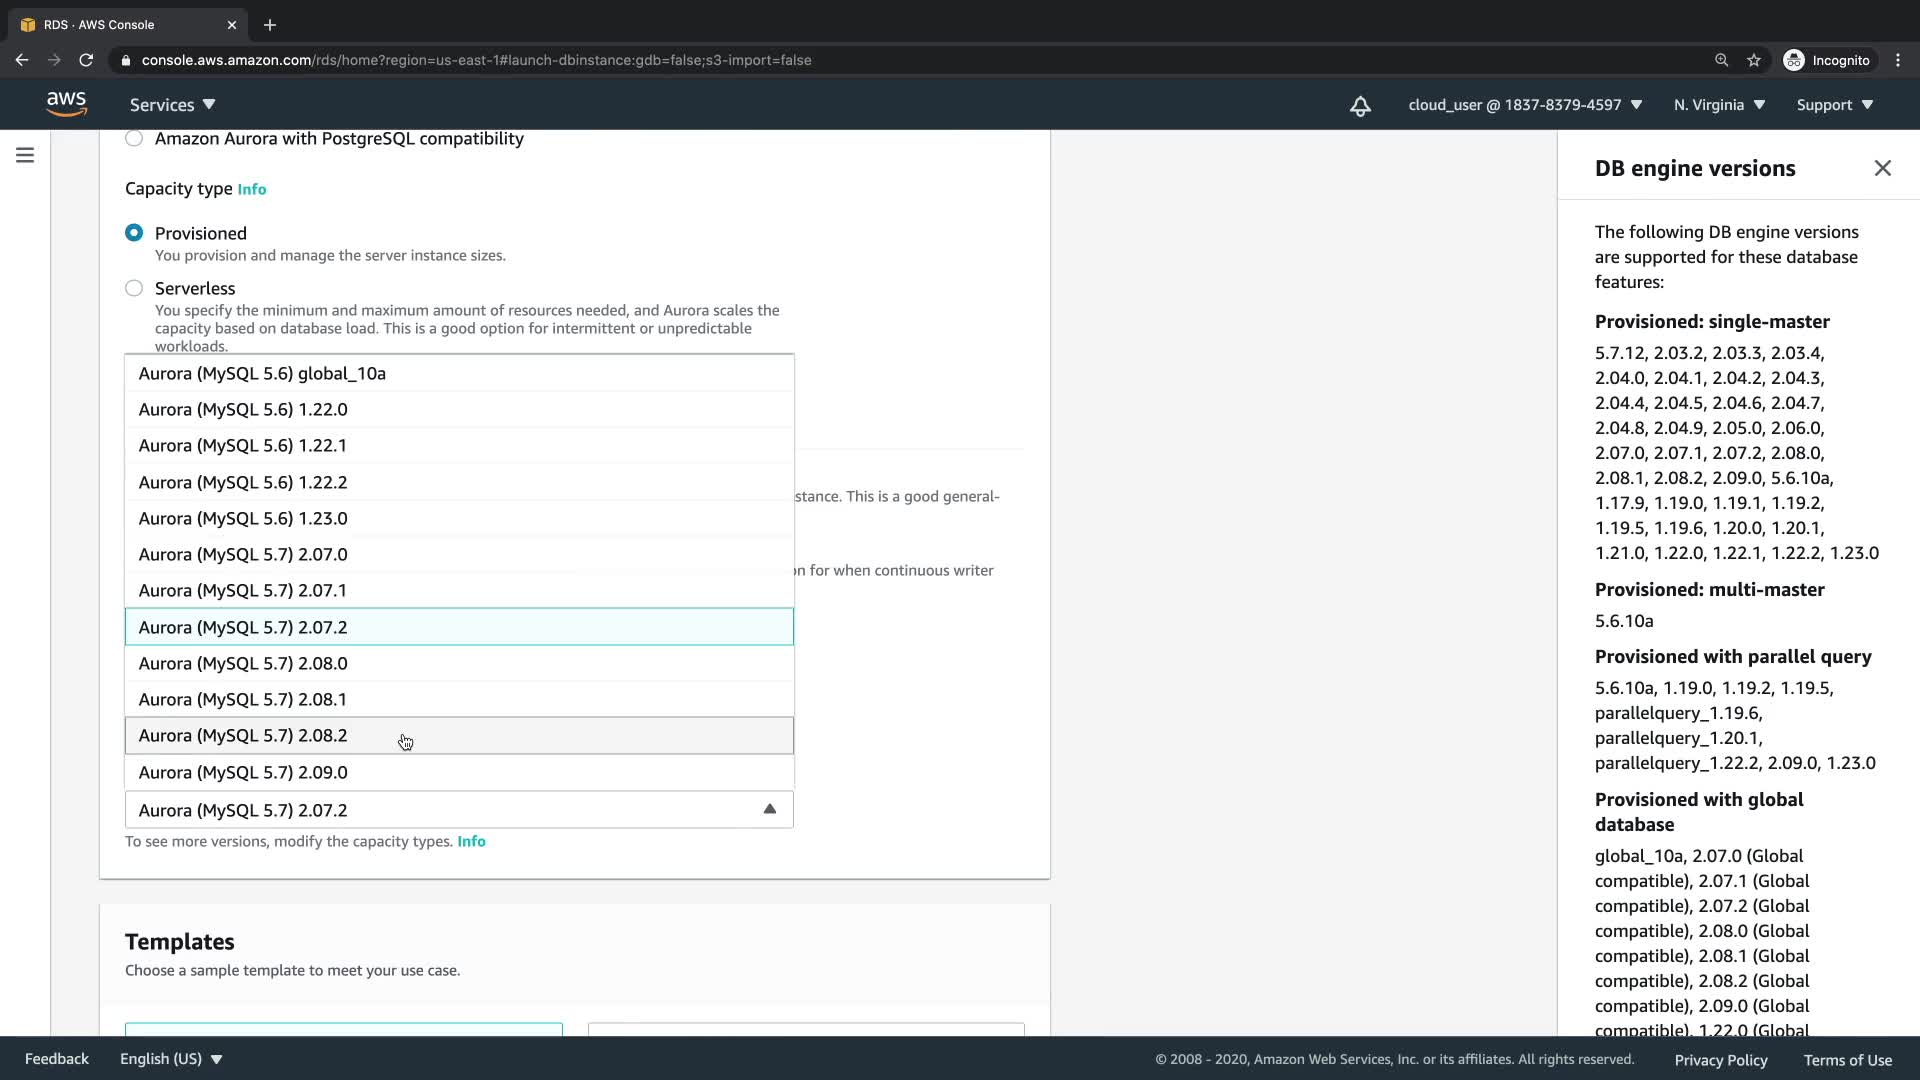This screenshot has width=1920, height=1080.
Task: Open the notifications bell
Action: tap(1360, 105)
